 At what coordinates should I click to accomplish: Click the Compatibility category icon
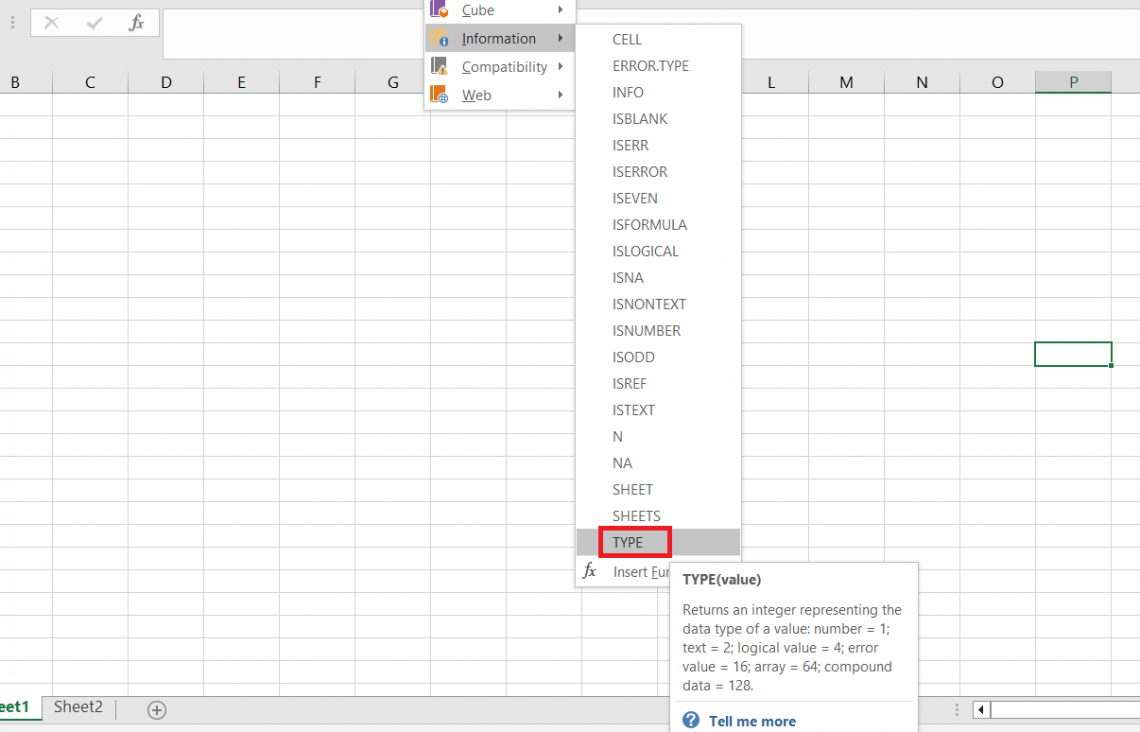(438, 66)
